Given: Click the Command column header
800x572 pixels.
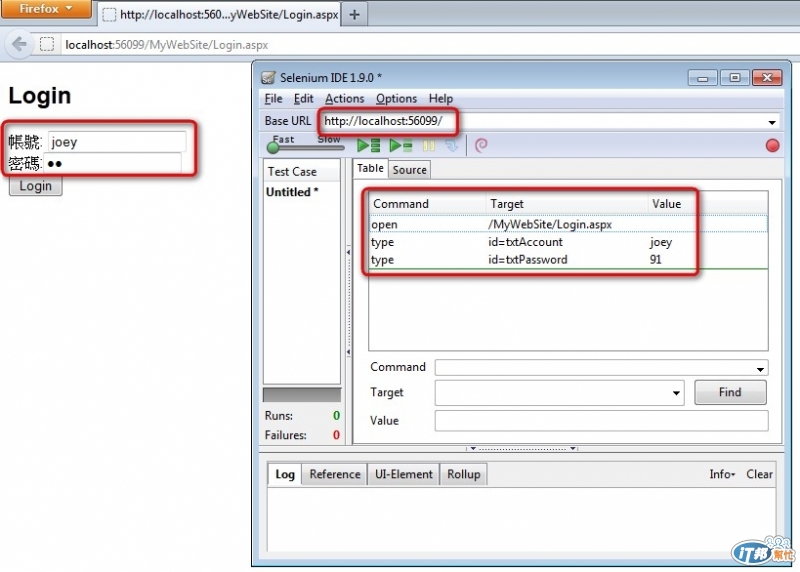Looking at the screenshot, I should [x=427, y=204].
